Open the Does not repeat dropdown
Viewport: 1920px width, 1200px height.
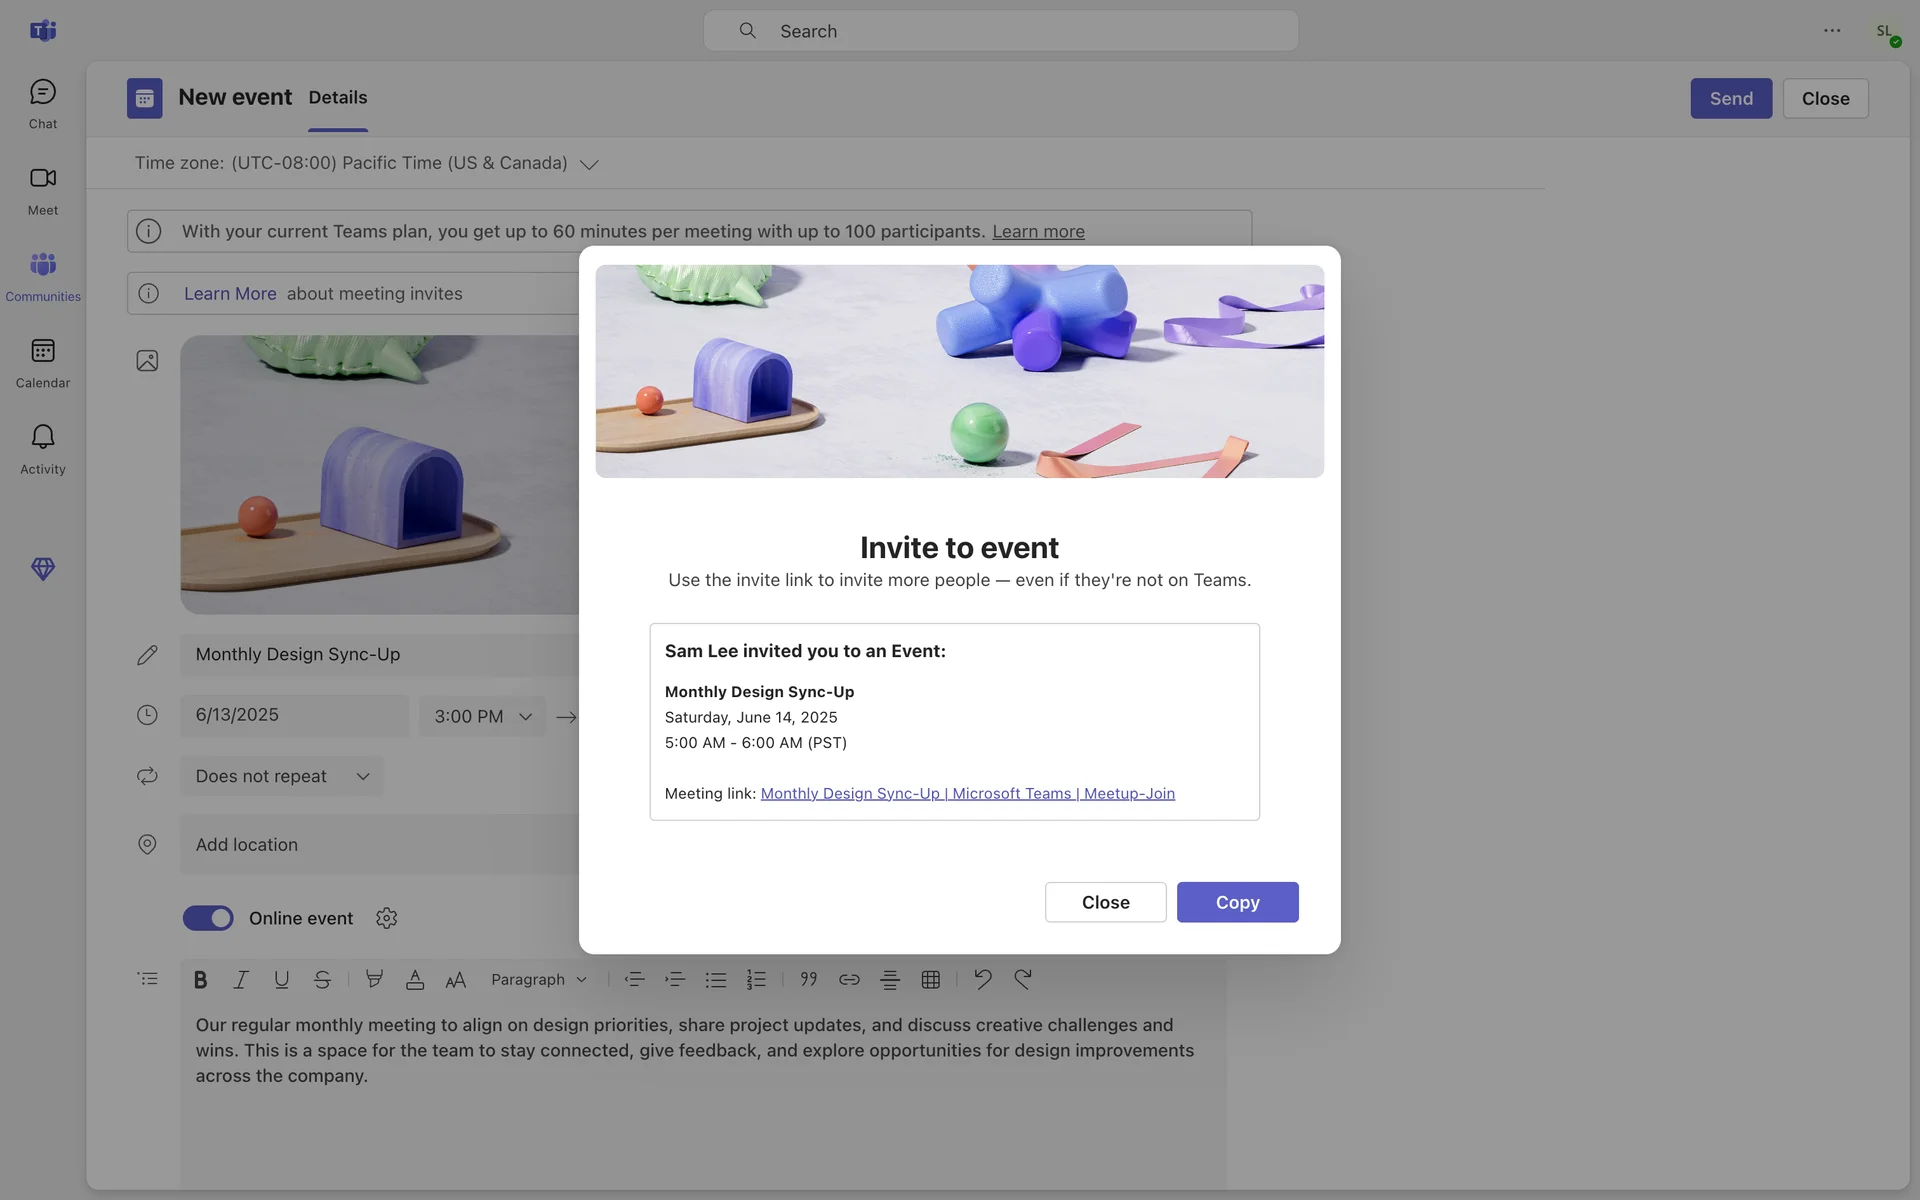click(282, 776)
